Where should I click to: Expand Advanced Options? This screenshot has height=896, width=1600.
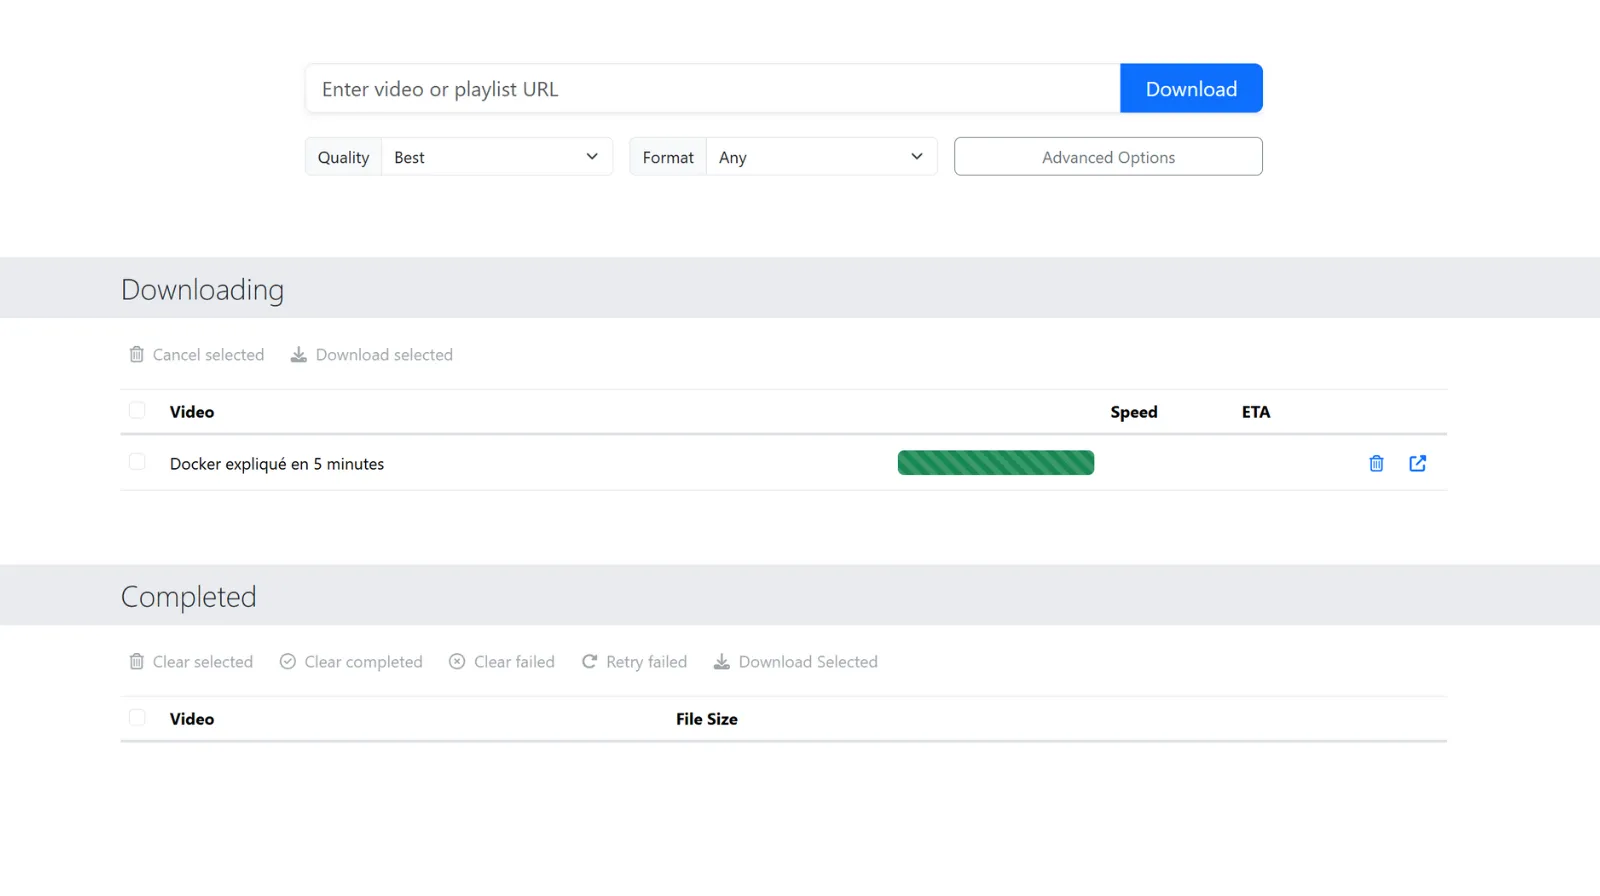(1108, 157)
